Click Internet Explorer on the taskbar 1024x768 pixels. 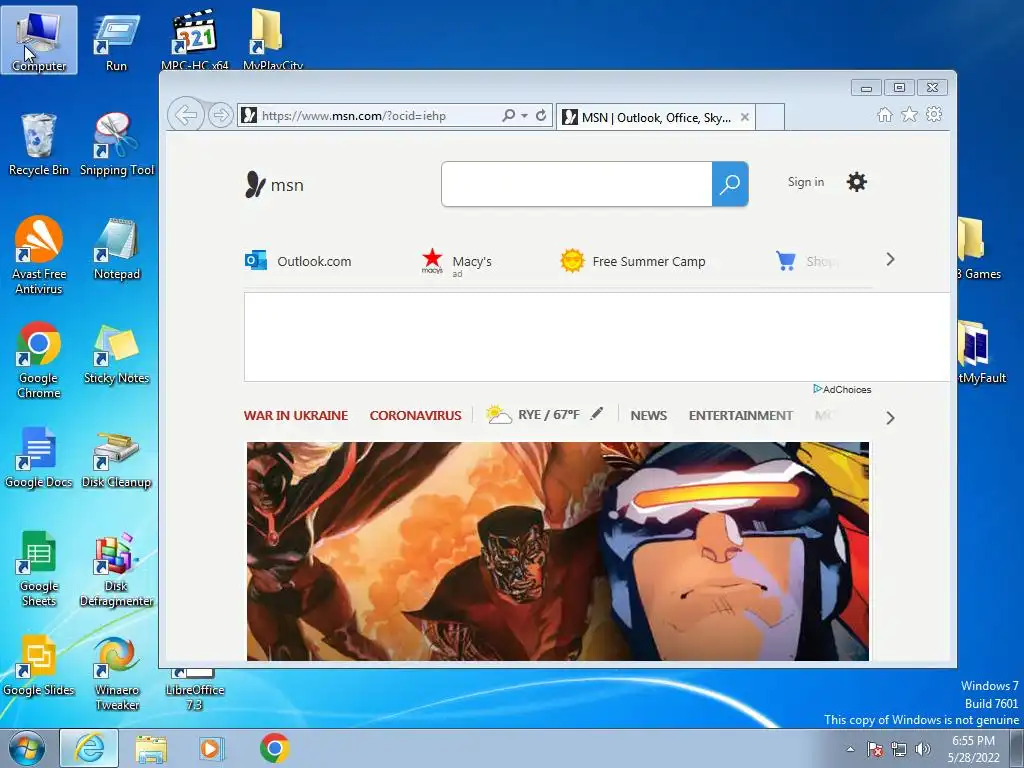[x=89, y=748]
